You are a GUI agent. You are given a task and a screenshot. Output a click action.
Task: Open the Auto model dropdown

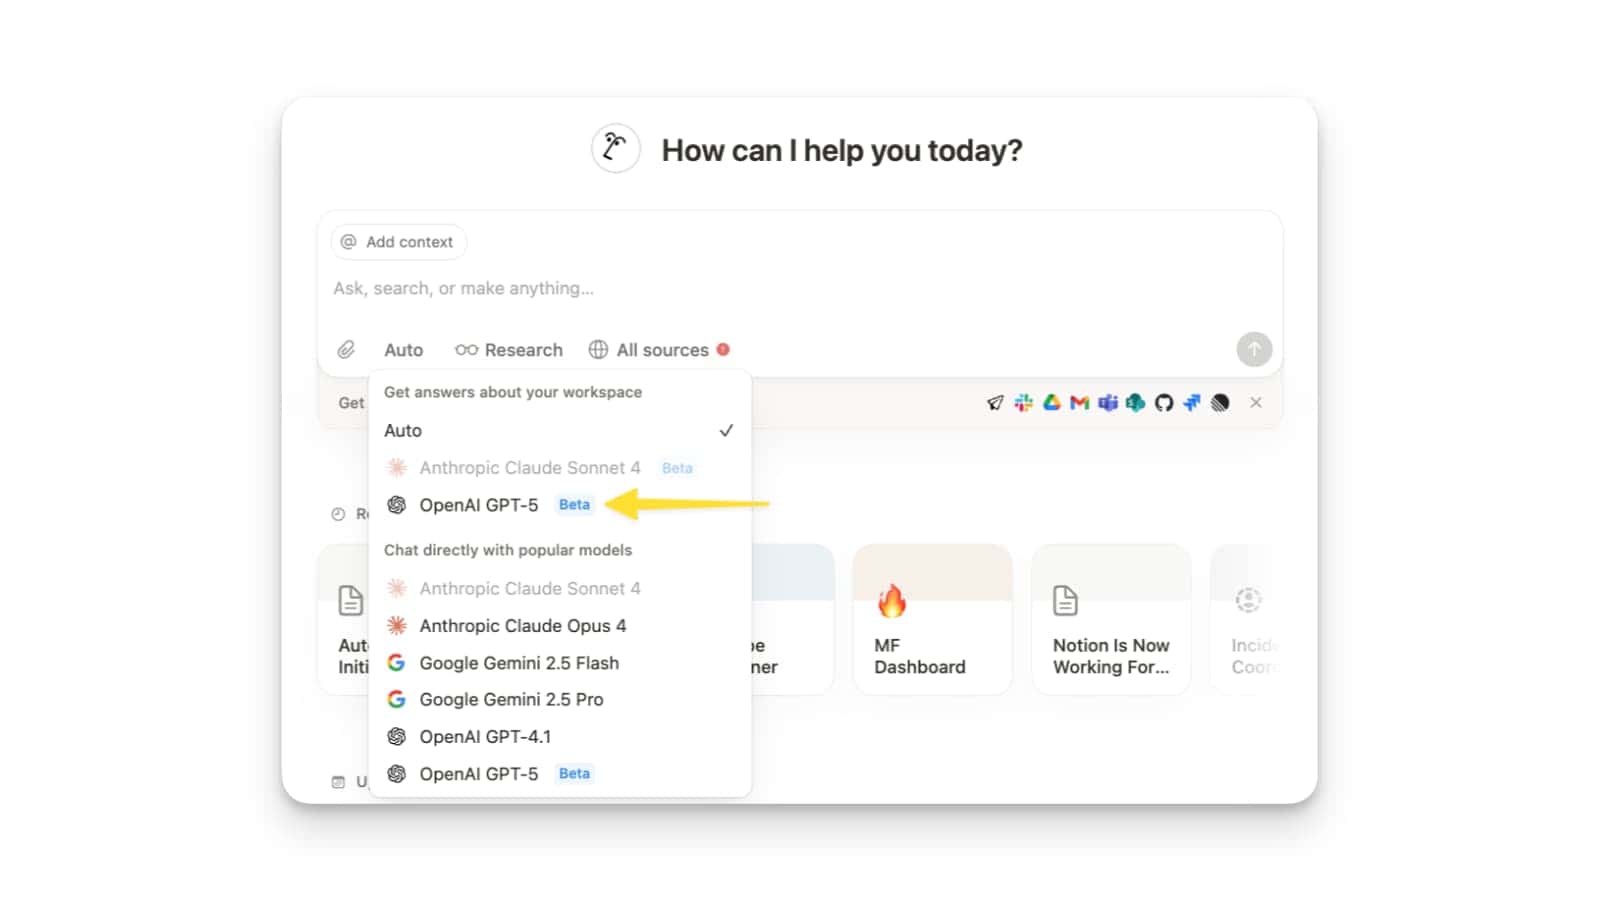coord(403,350)
